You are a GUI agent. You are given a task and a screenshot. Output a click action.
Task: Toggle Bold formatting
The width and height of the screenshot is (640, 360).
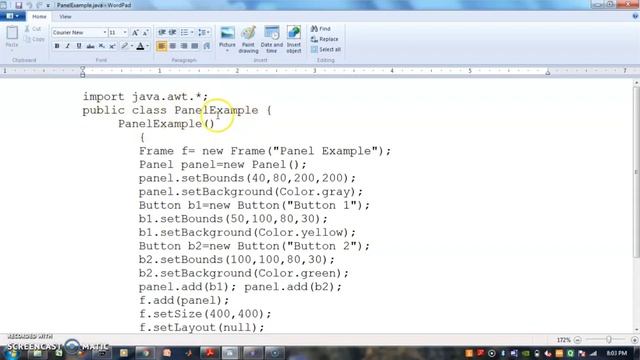[x=57, y=46]
